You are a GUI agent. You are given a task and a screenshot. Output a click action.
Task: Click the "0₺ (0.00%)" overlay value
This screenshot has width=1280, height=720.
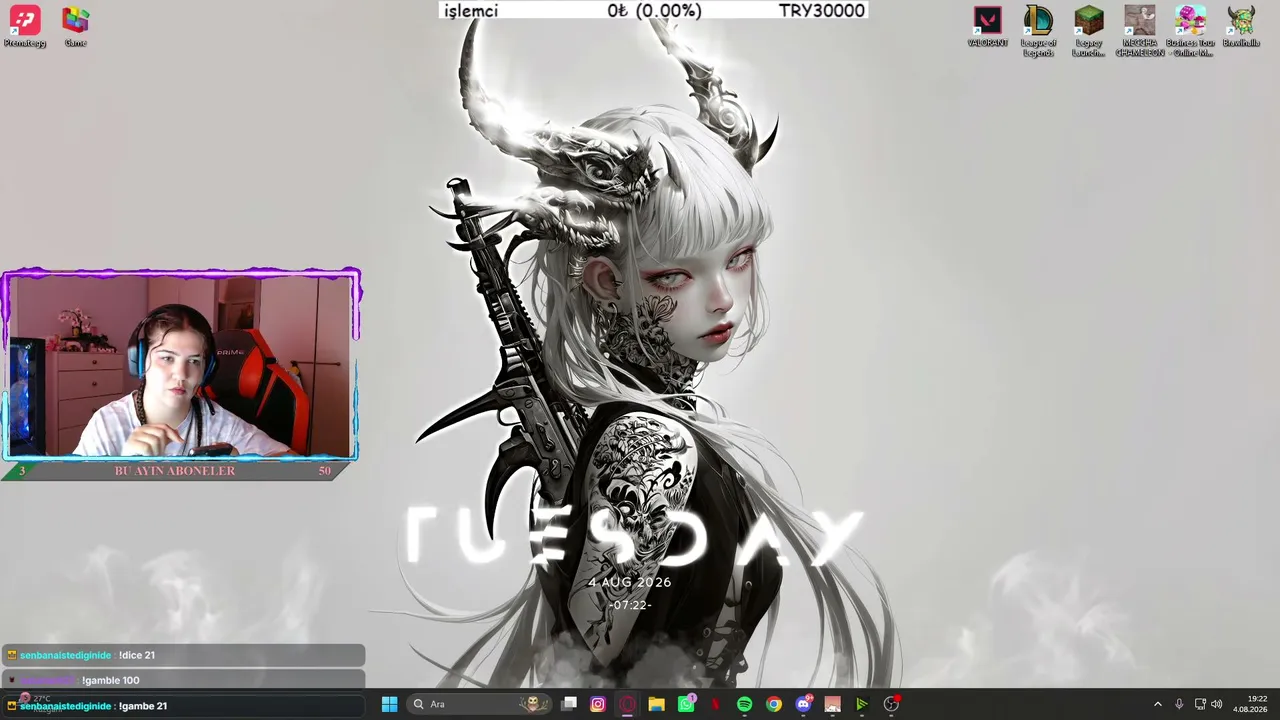tap(655, 11)
